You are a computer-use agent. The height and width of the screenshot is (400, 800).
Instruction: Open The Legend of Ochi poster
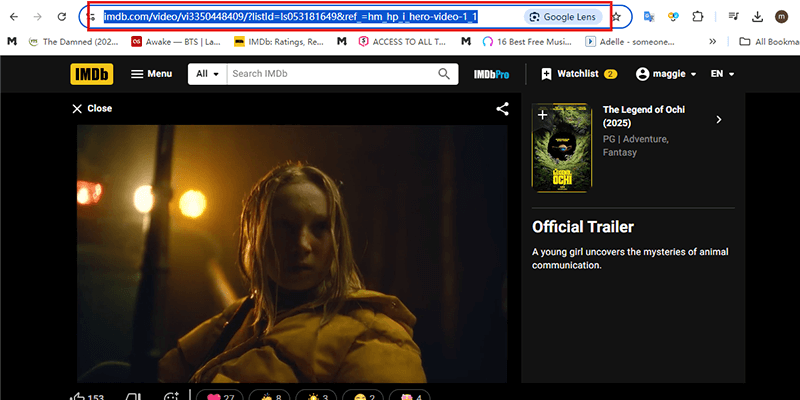[x=562, y=148]
